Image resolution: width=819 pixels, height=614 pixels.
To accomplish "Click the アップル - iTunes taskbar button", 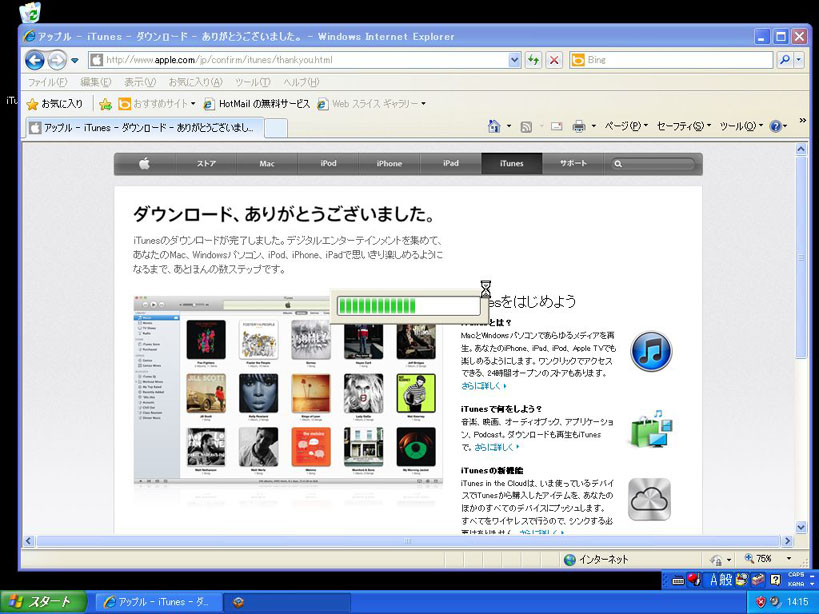I will pyautogui.click(x=158, y=602).
